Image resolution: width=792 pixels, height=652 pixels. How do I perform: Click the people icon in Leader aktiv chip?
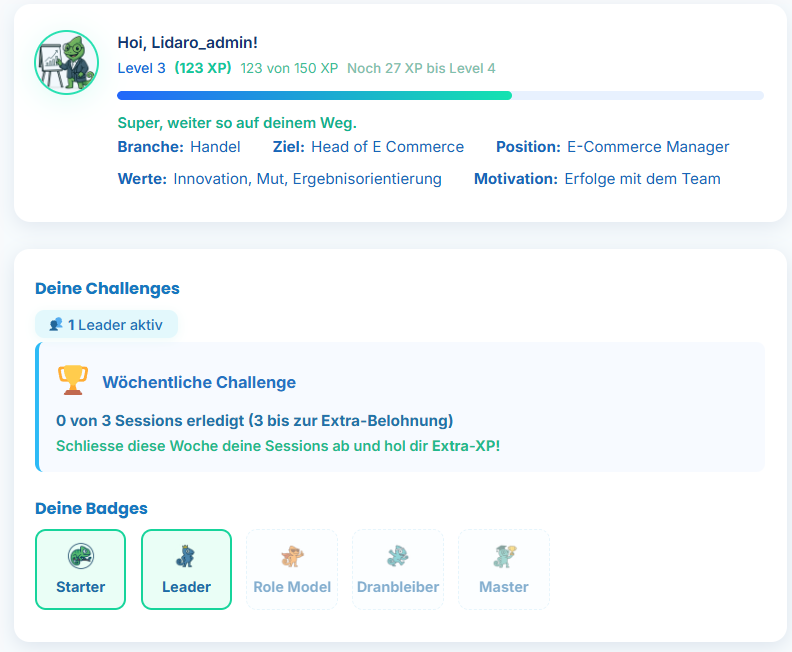click(x=56, y=324)
